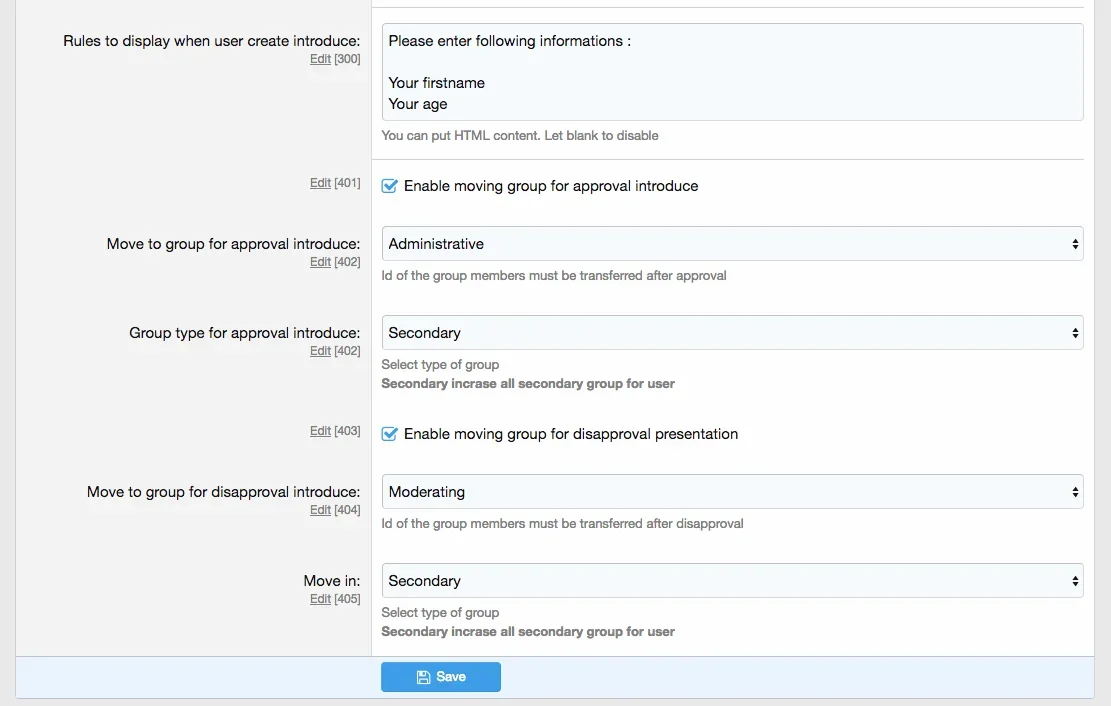1111x706 pixels.
Task: Uncheck Enable moving group for disapproval presentation
Action: coord(390,434)
